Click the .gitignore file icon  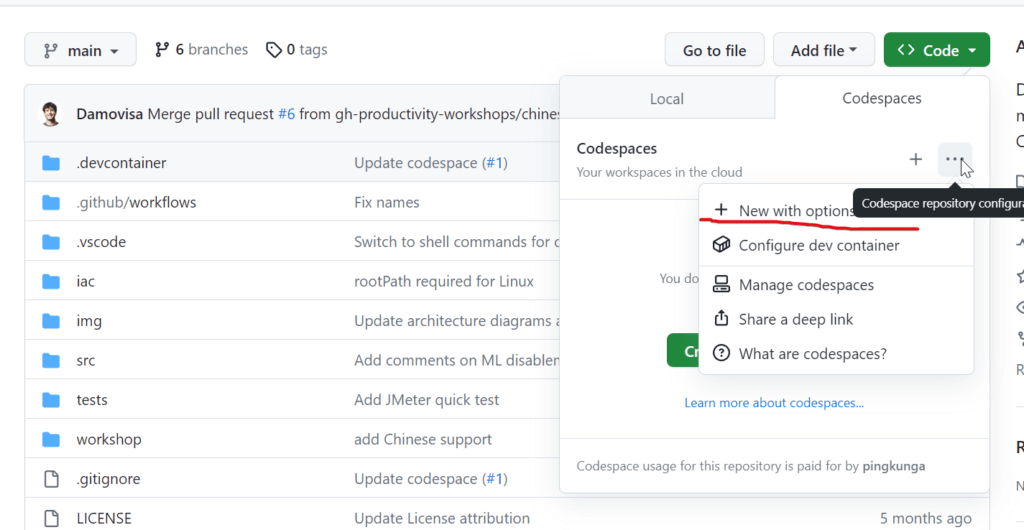tap(51, 479)
